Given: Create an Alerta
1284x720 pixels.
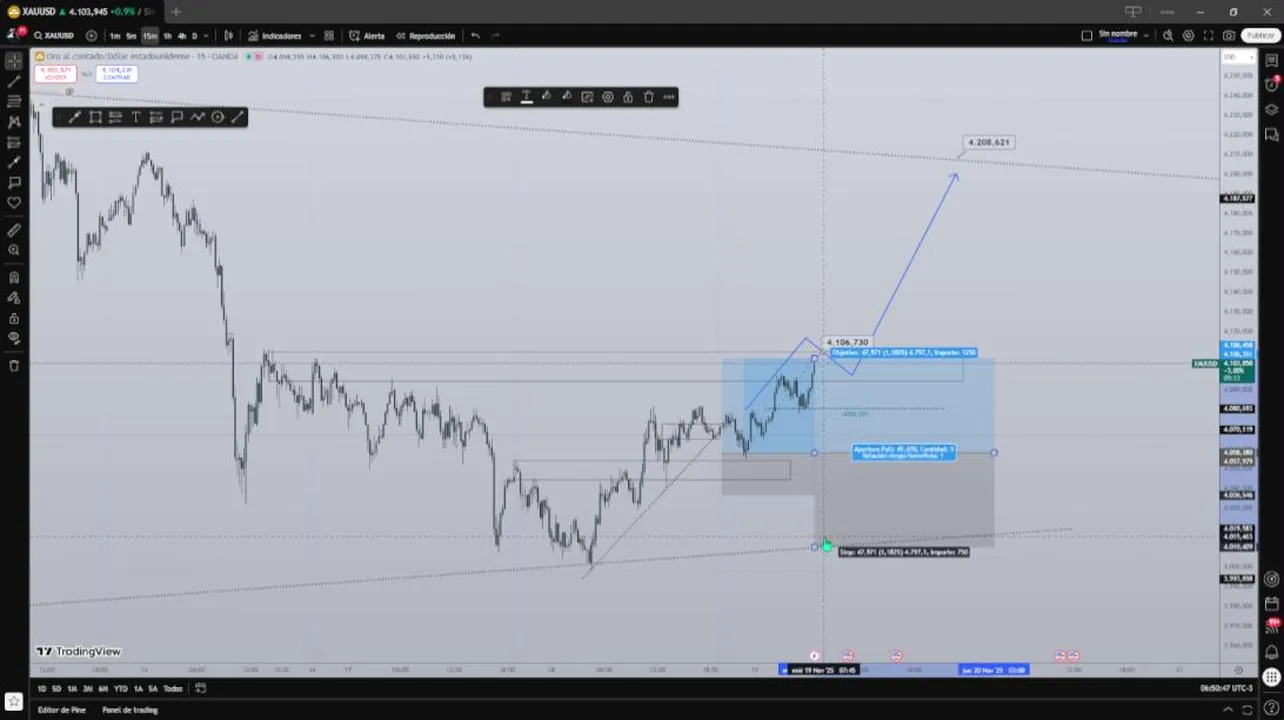Looking at the screenshot, I should click(367, 35).
